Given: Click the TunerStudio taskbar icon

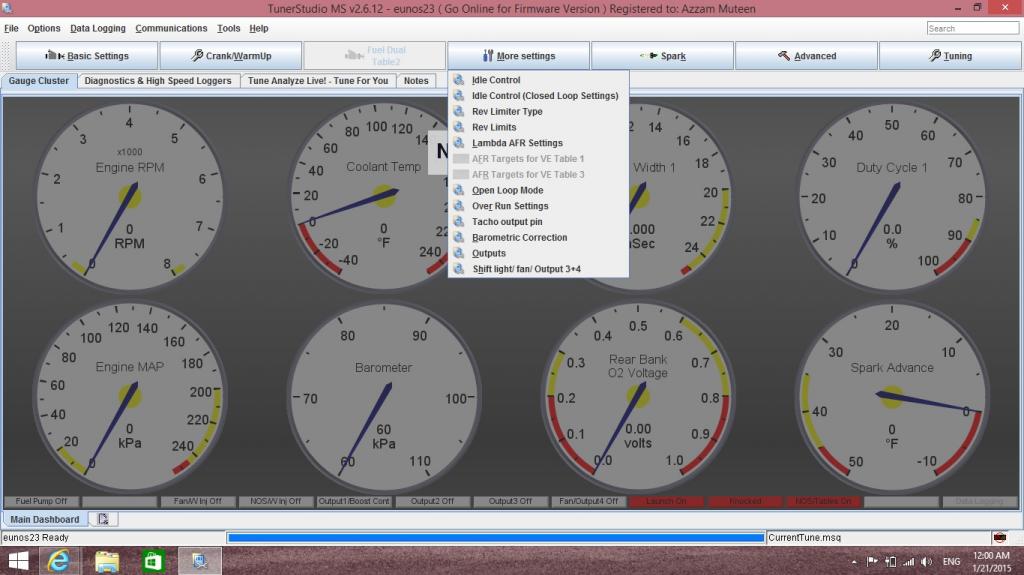Looking at the screenshot, I should pyautogui.click(x=200, y=561).
